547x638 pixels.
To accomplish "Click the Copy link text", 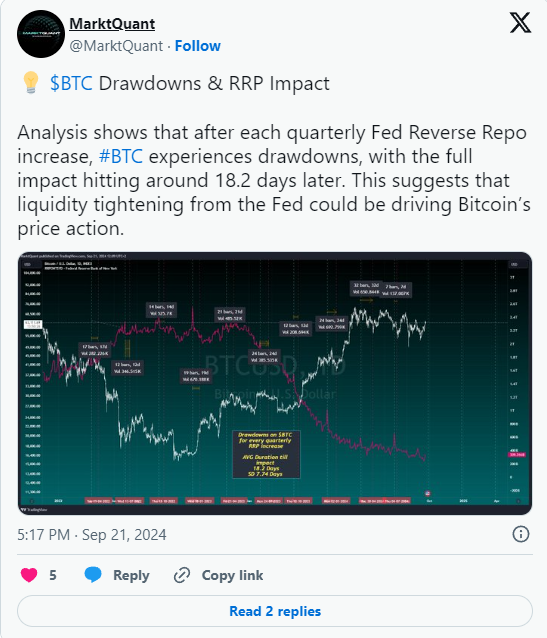I will 232,575.
